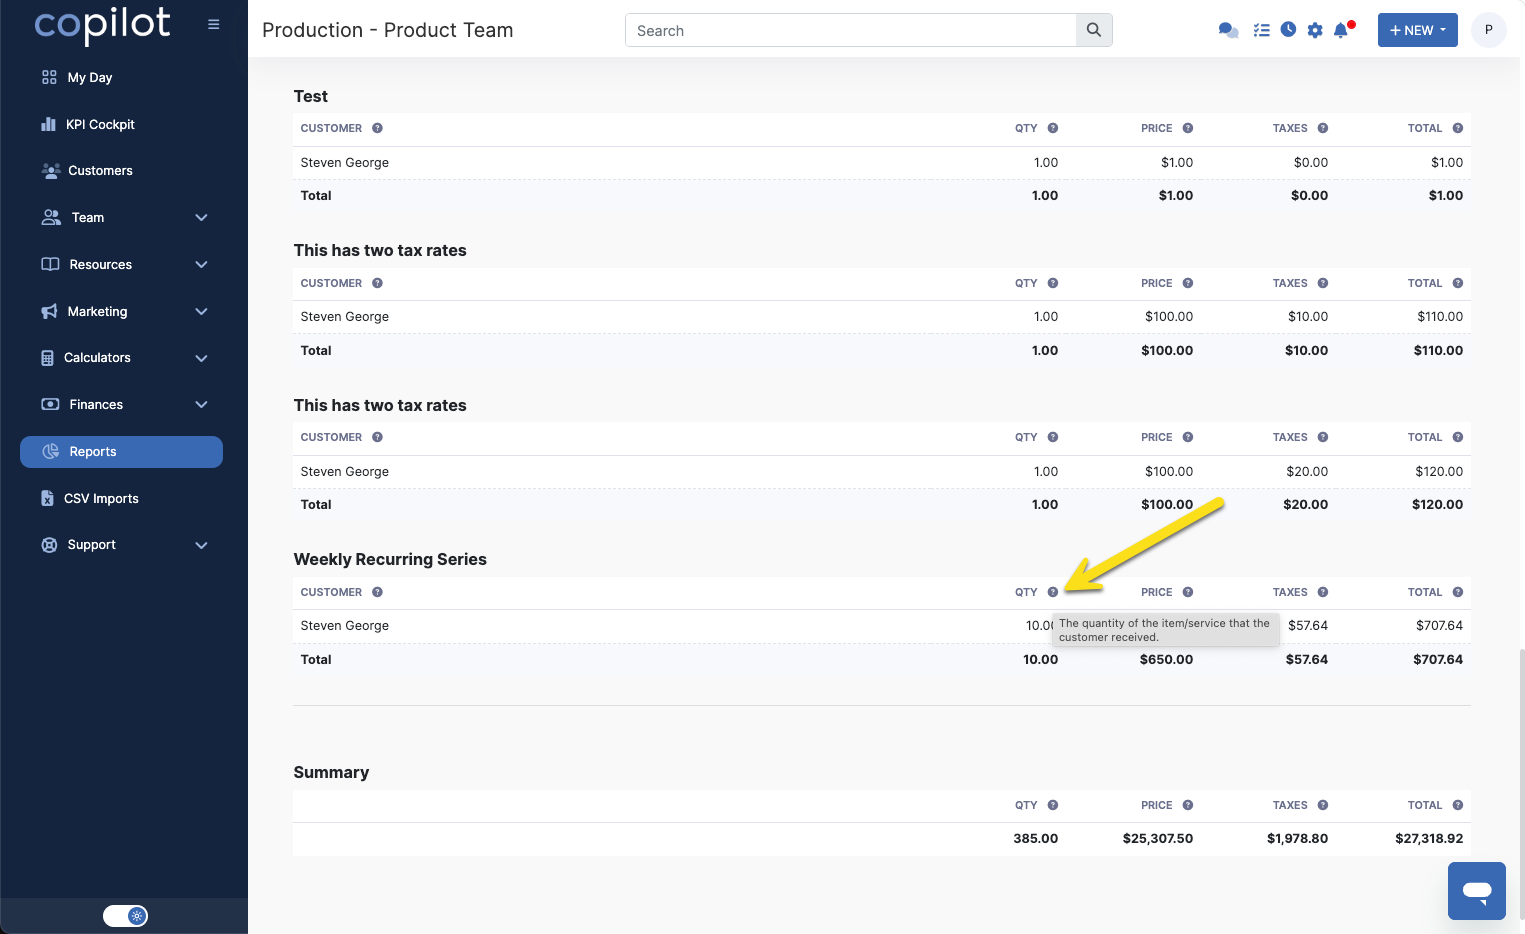Click TAXES help icon in Test table
The image size is (1525, 934).
[x=1323, y=128]
